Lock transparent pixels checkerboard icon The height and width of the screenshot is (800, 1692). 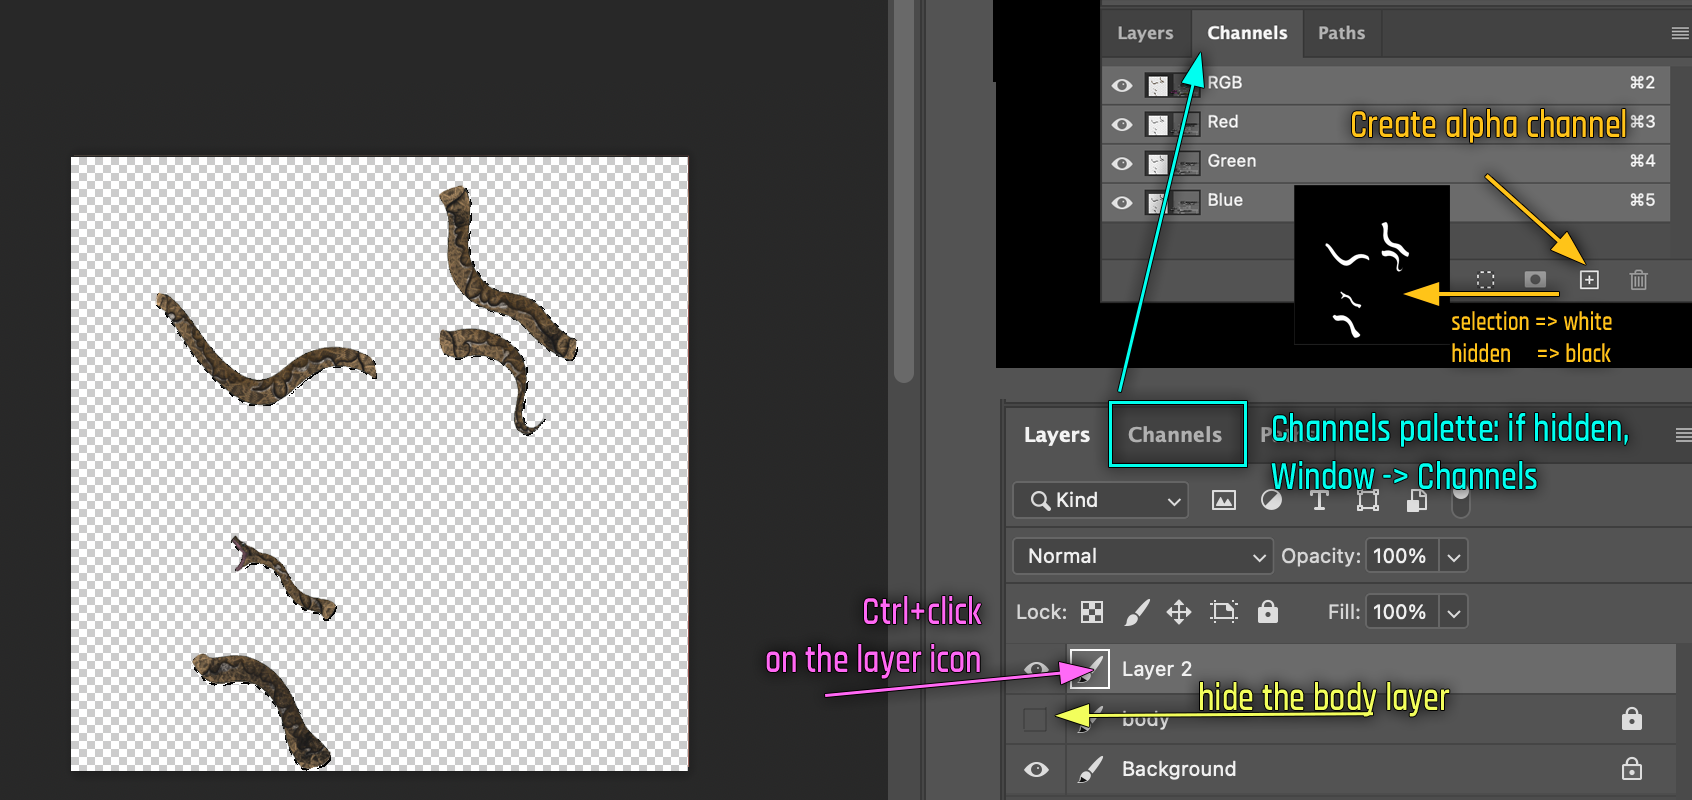point(1092,612)
